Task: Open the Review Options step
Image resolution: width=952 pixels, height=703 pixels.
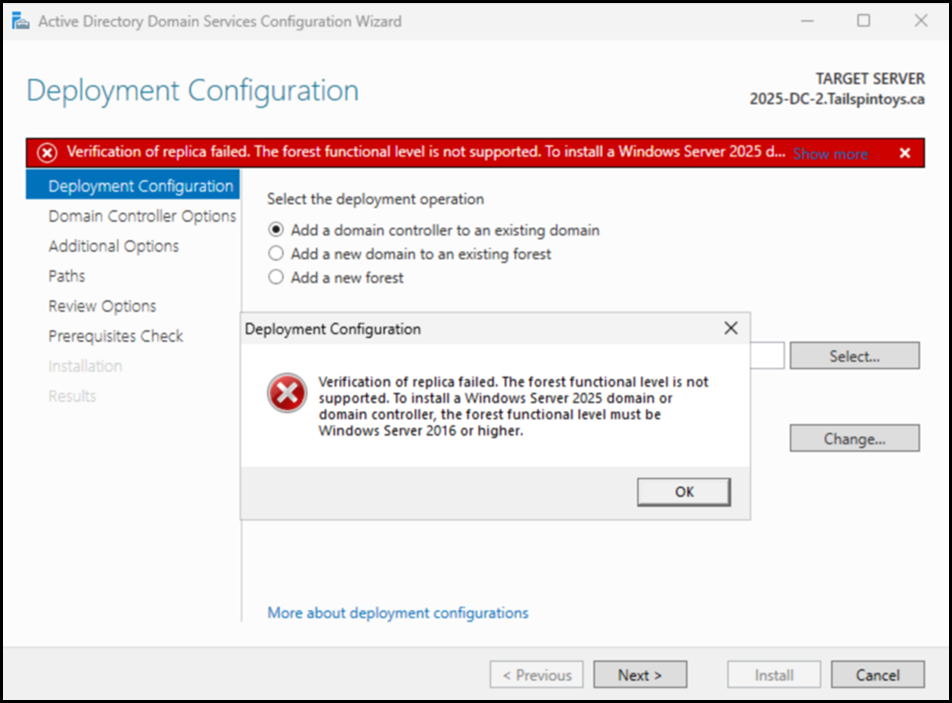Action: (x=102, y=306)
